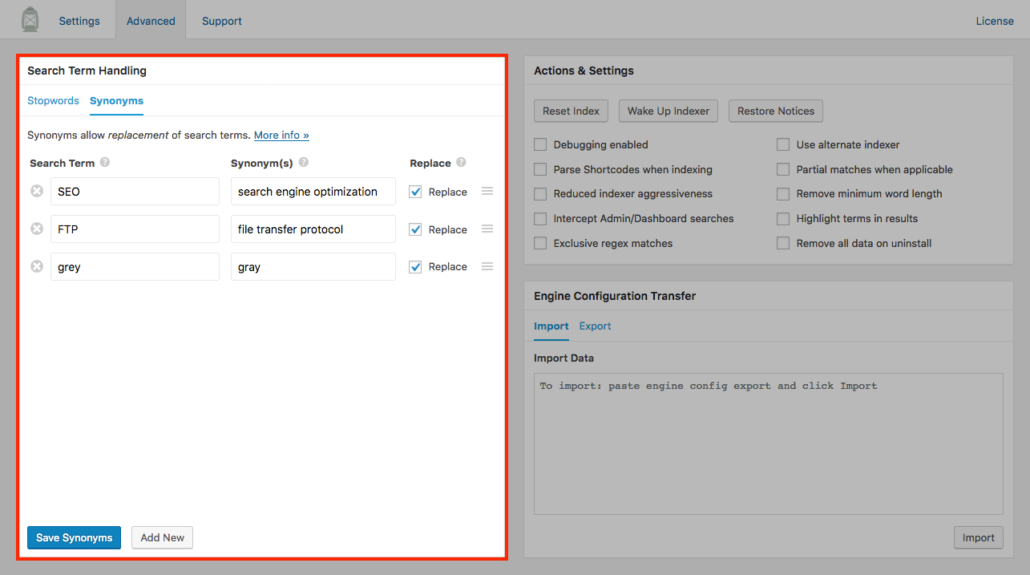Click the SearchWP lantern logo icon
This screenshot has height=575, width=1030.
[x=30, y=20]
